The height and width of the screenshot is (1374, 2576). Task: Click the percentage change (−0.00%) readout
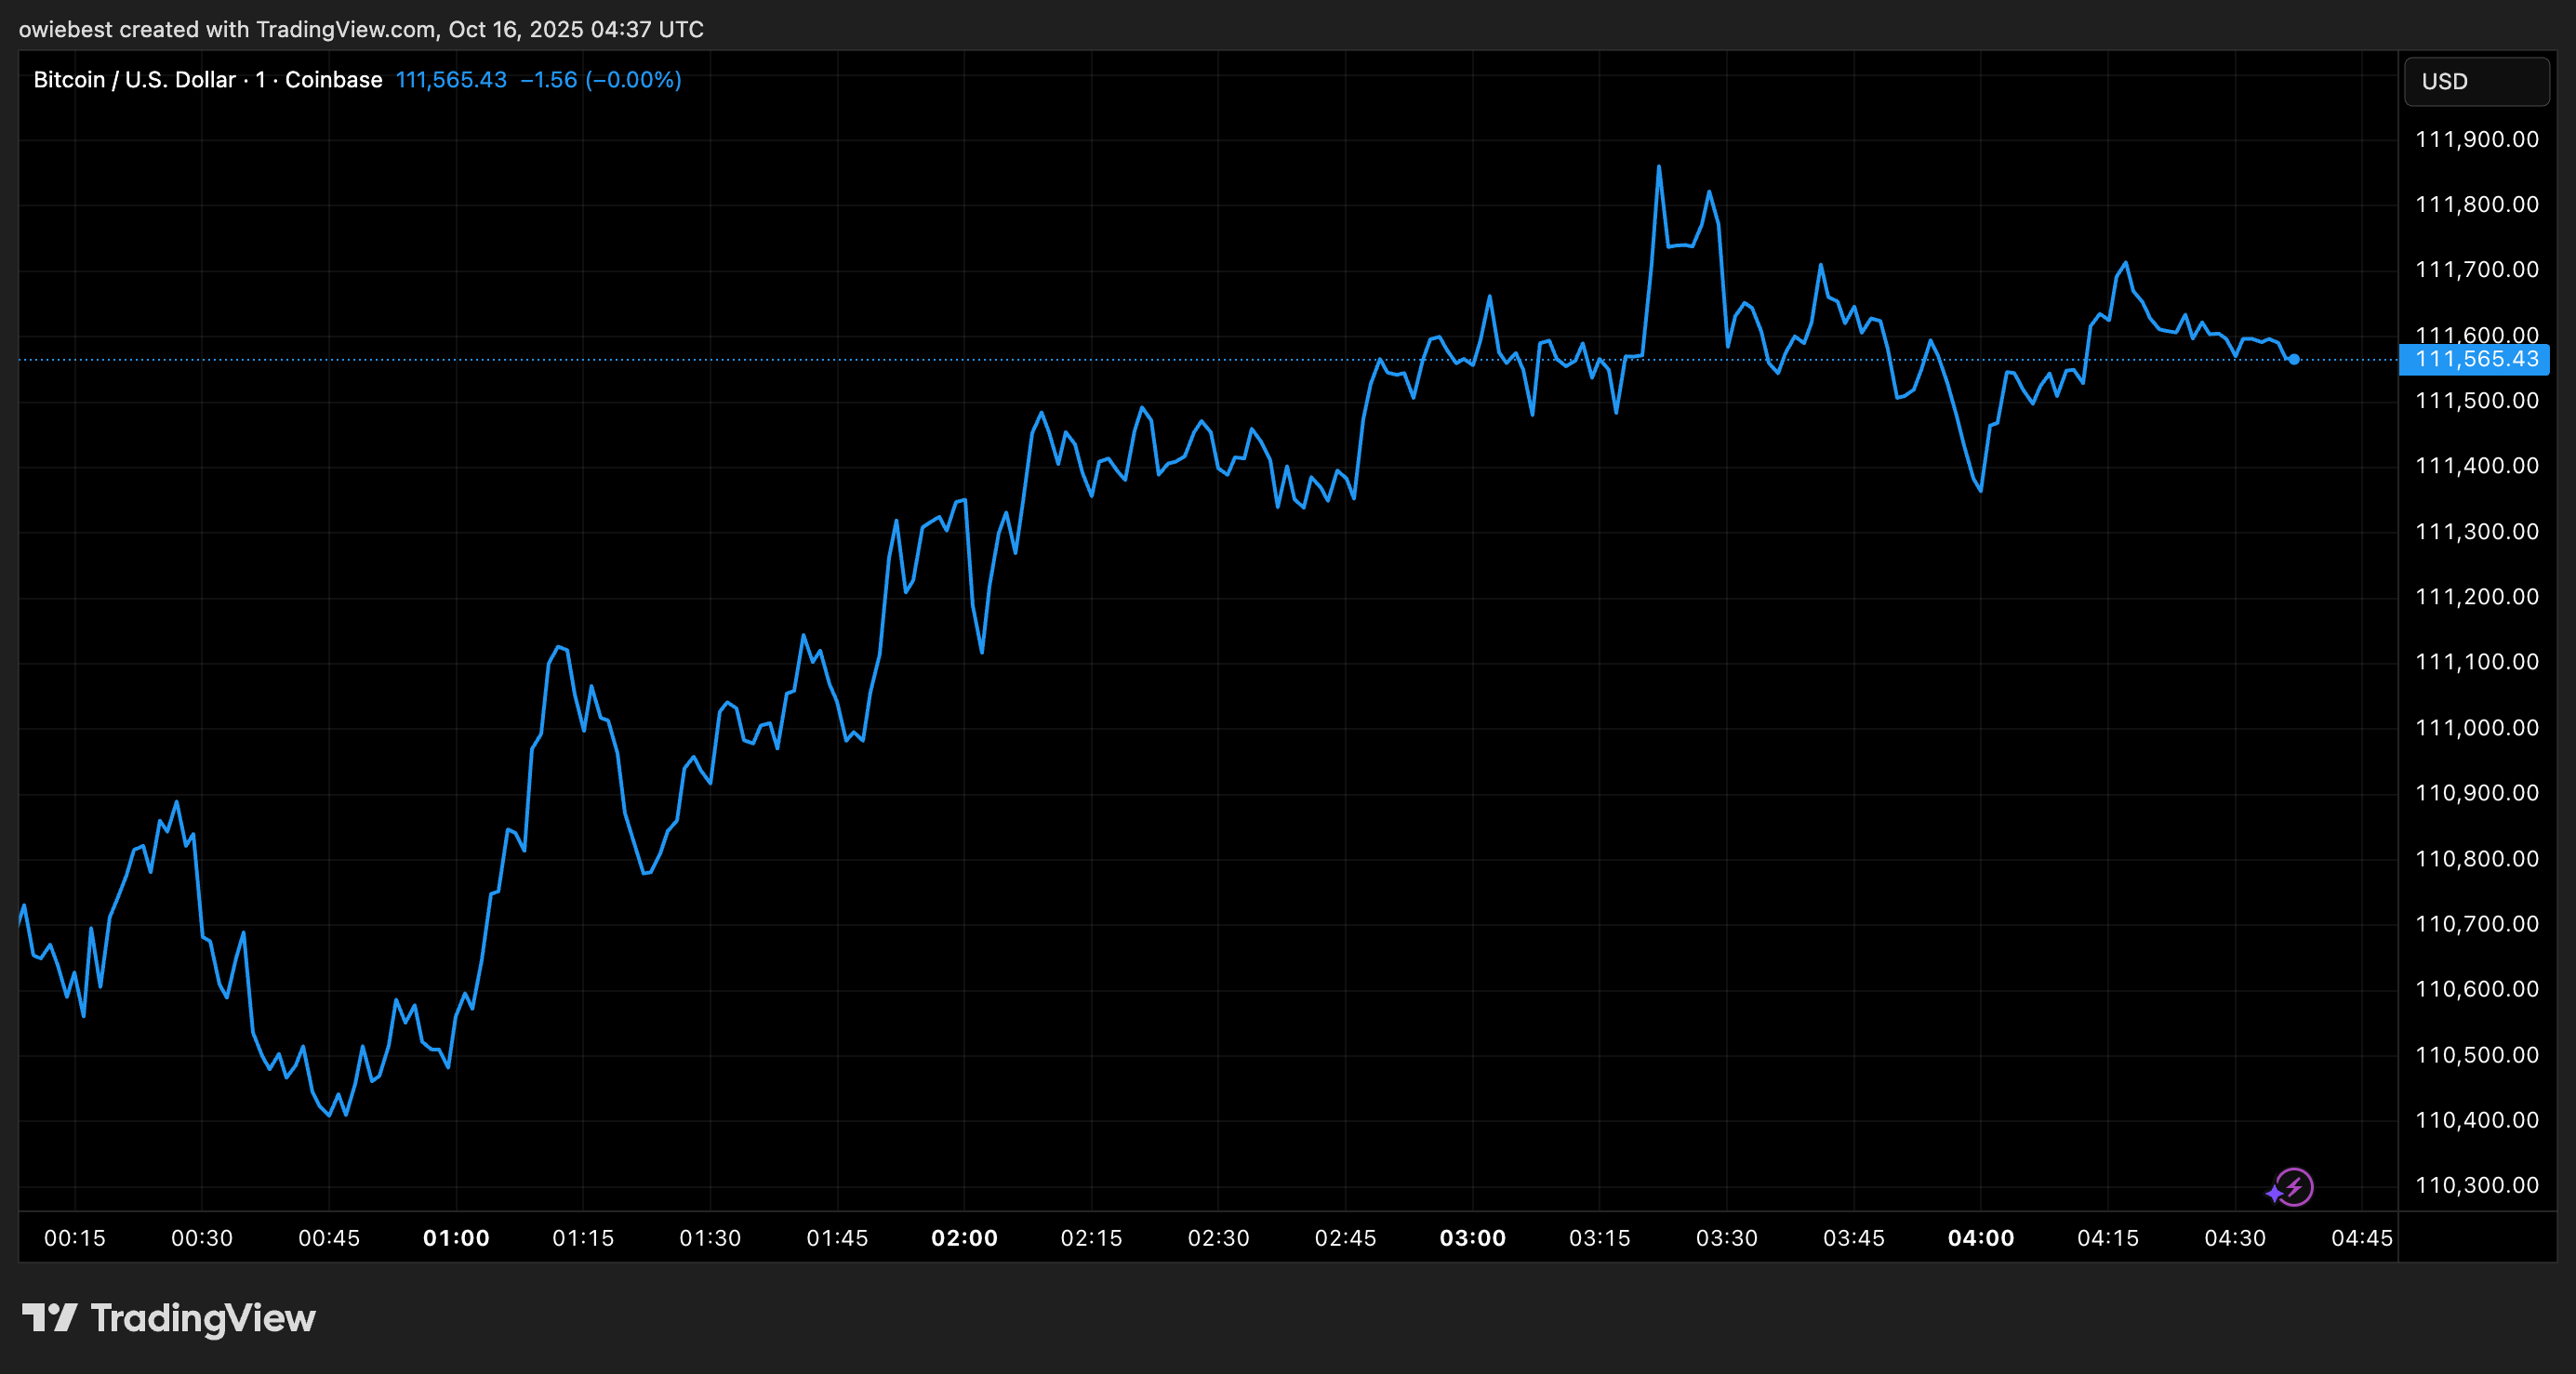(632, 80)
